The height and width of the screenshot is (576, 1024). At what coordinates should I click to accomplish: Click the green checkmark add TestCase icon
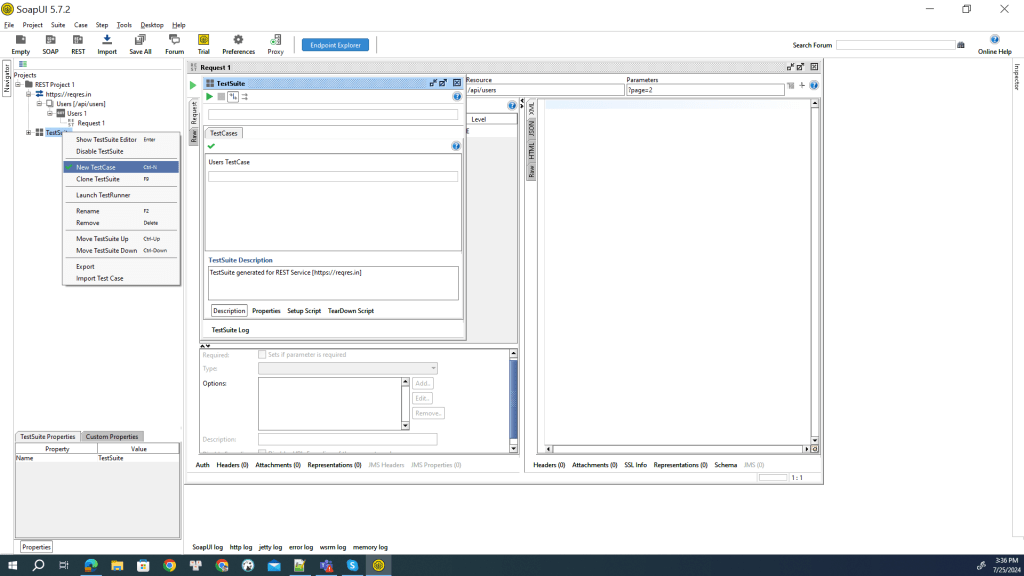point(211,146)
